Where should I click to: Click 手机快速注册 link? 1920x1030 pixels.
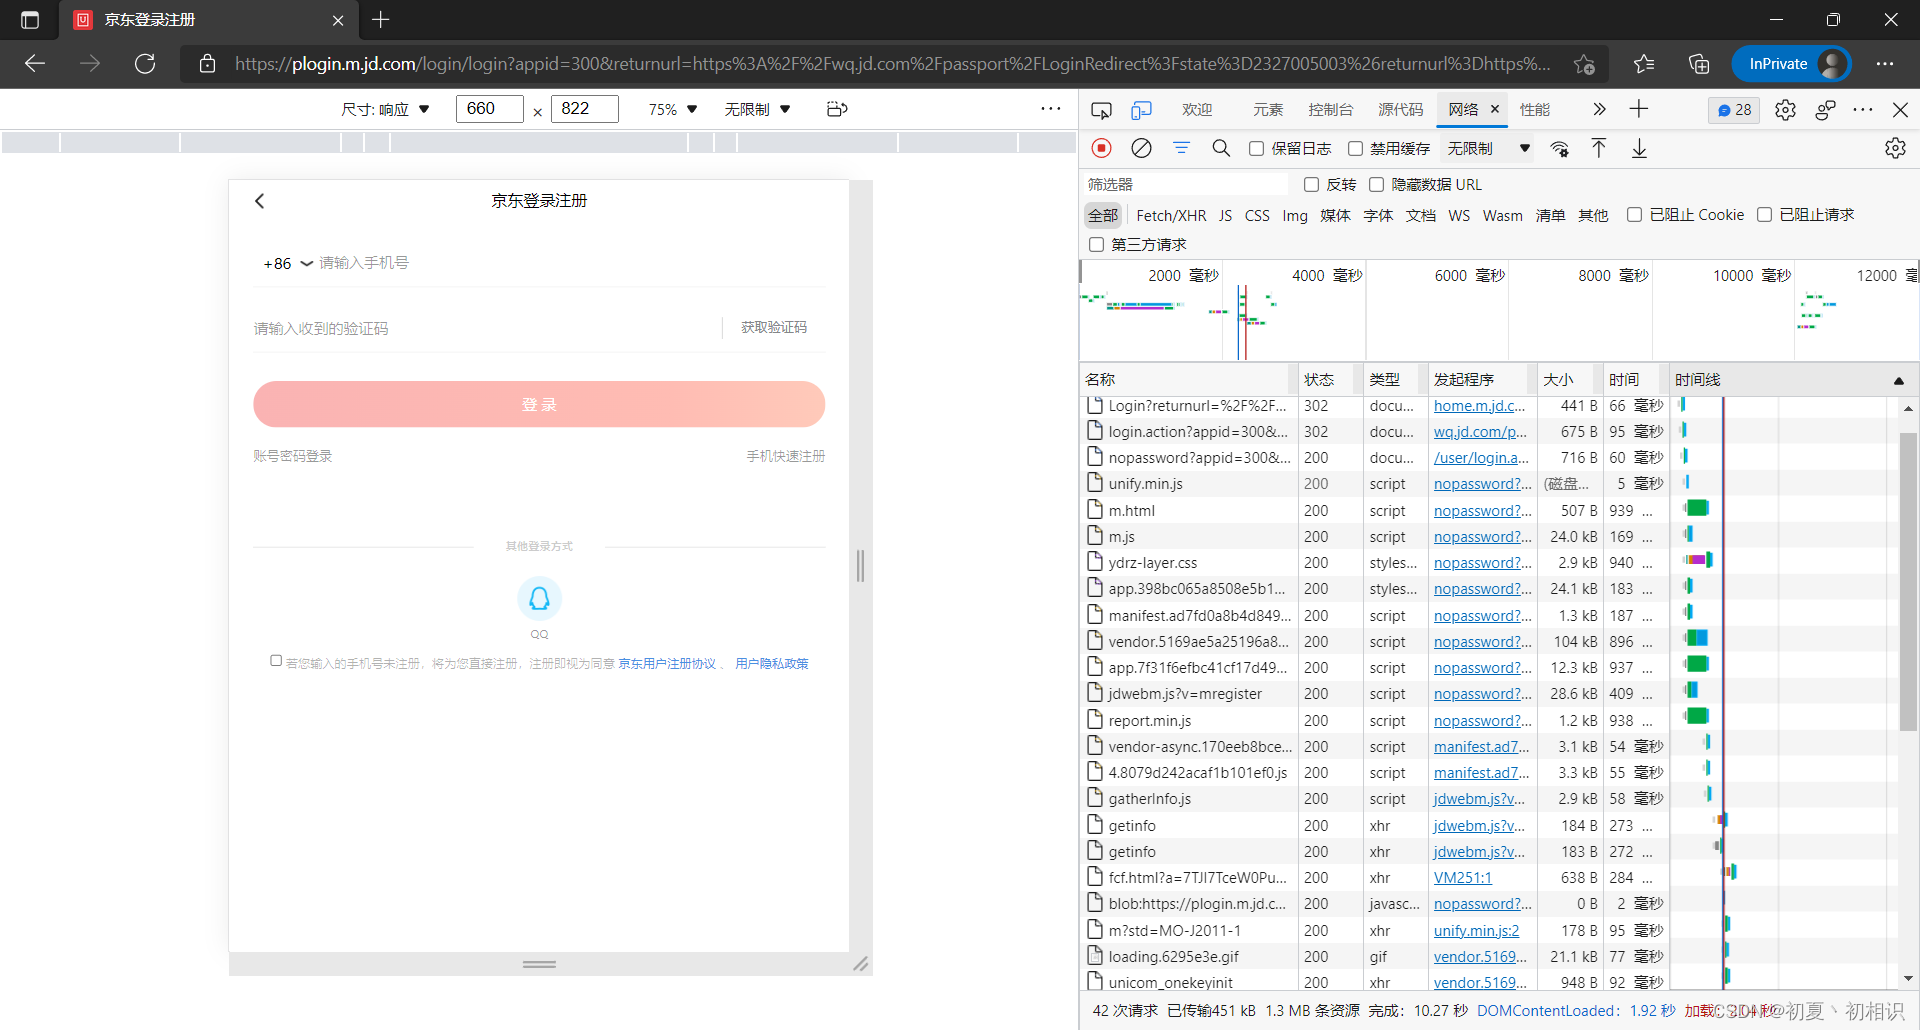[785, 456]
